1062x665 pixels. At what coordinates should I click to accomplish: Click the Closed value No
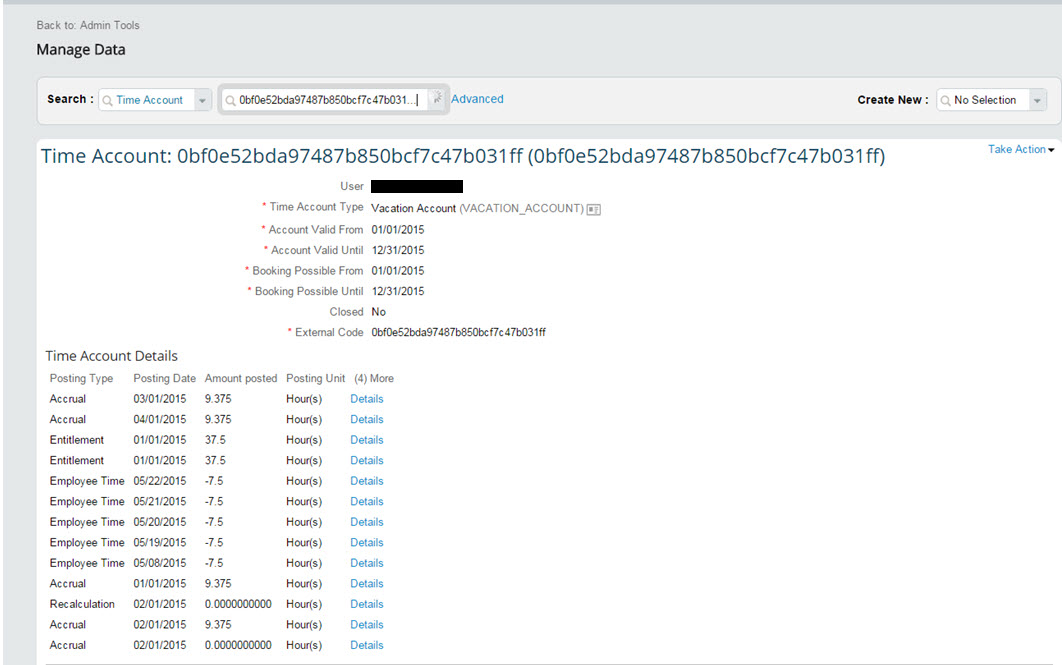[x=379, y=312]
